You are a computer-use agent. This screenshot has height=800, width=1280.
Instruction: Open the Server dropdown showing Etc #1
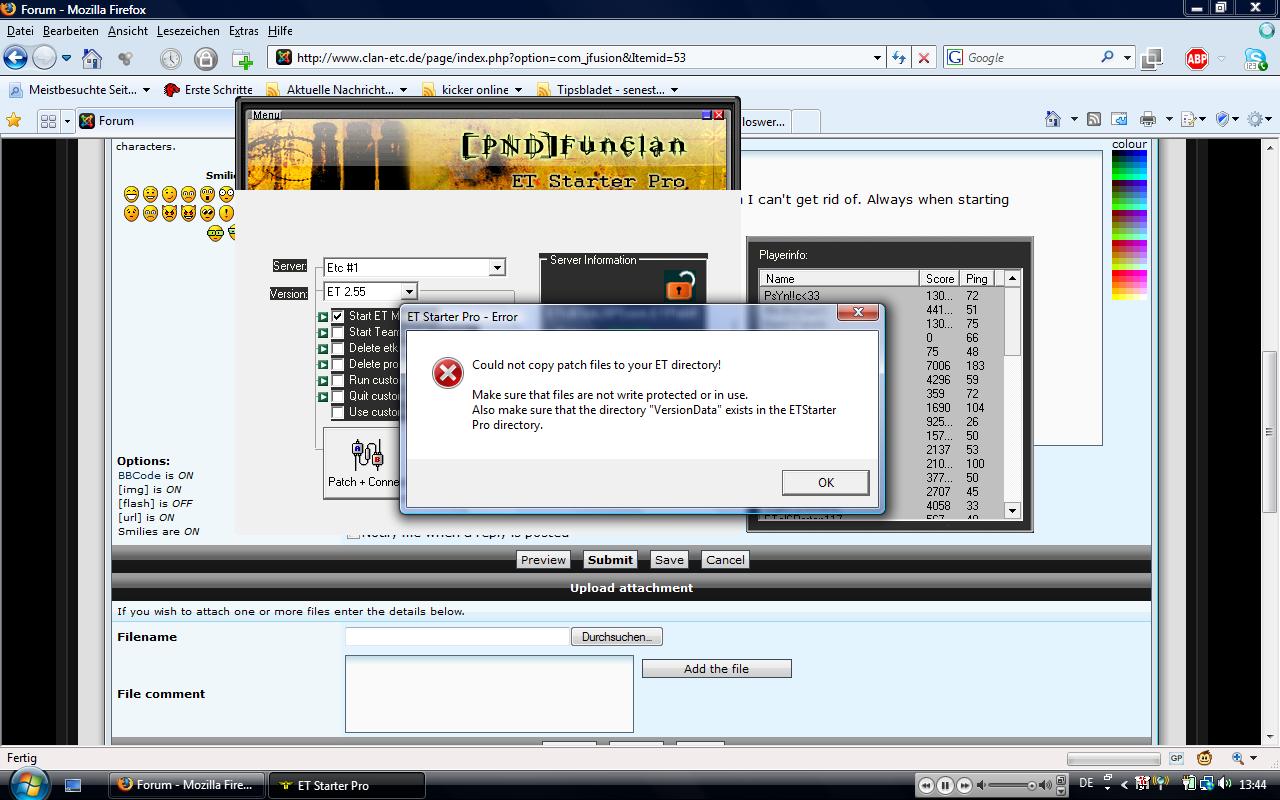point(496,268)
